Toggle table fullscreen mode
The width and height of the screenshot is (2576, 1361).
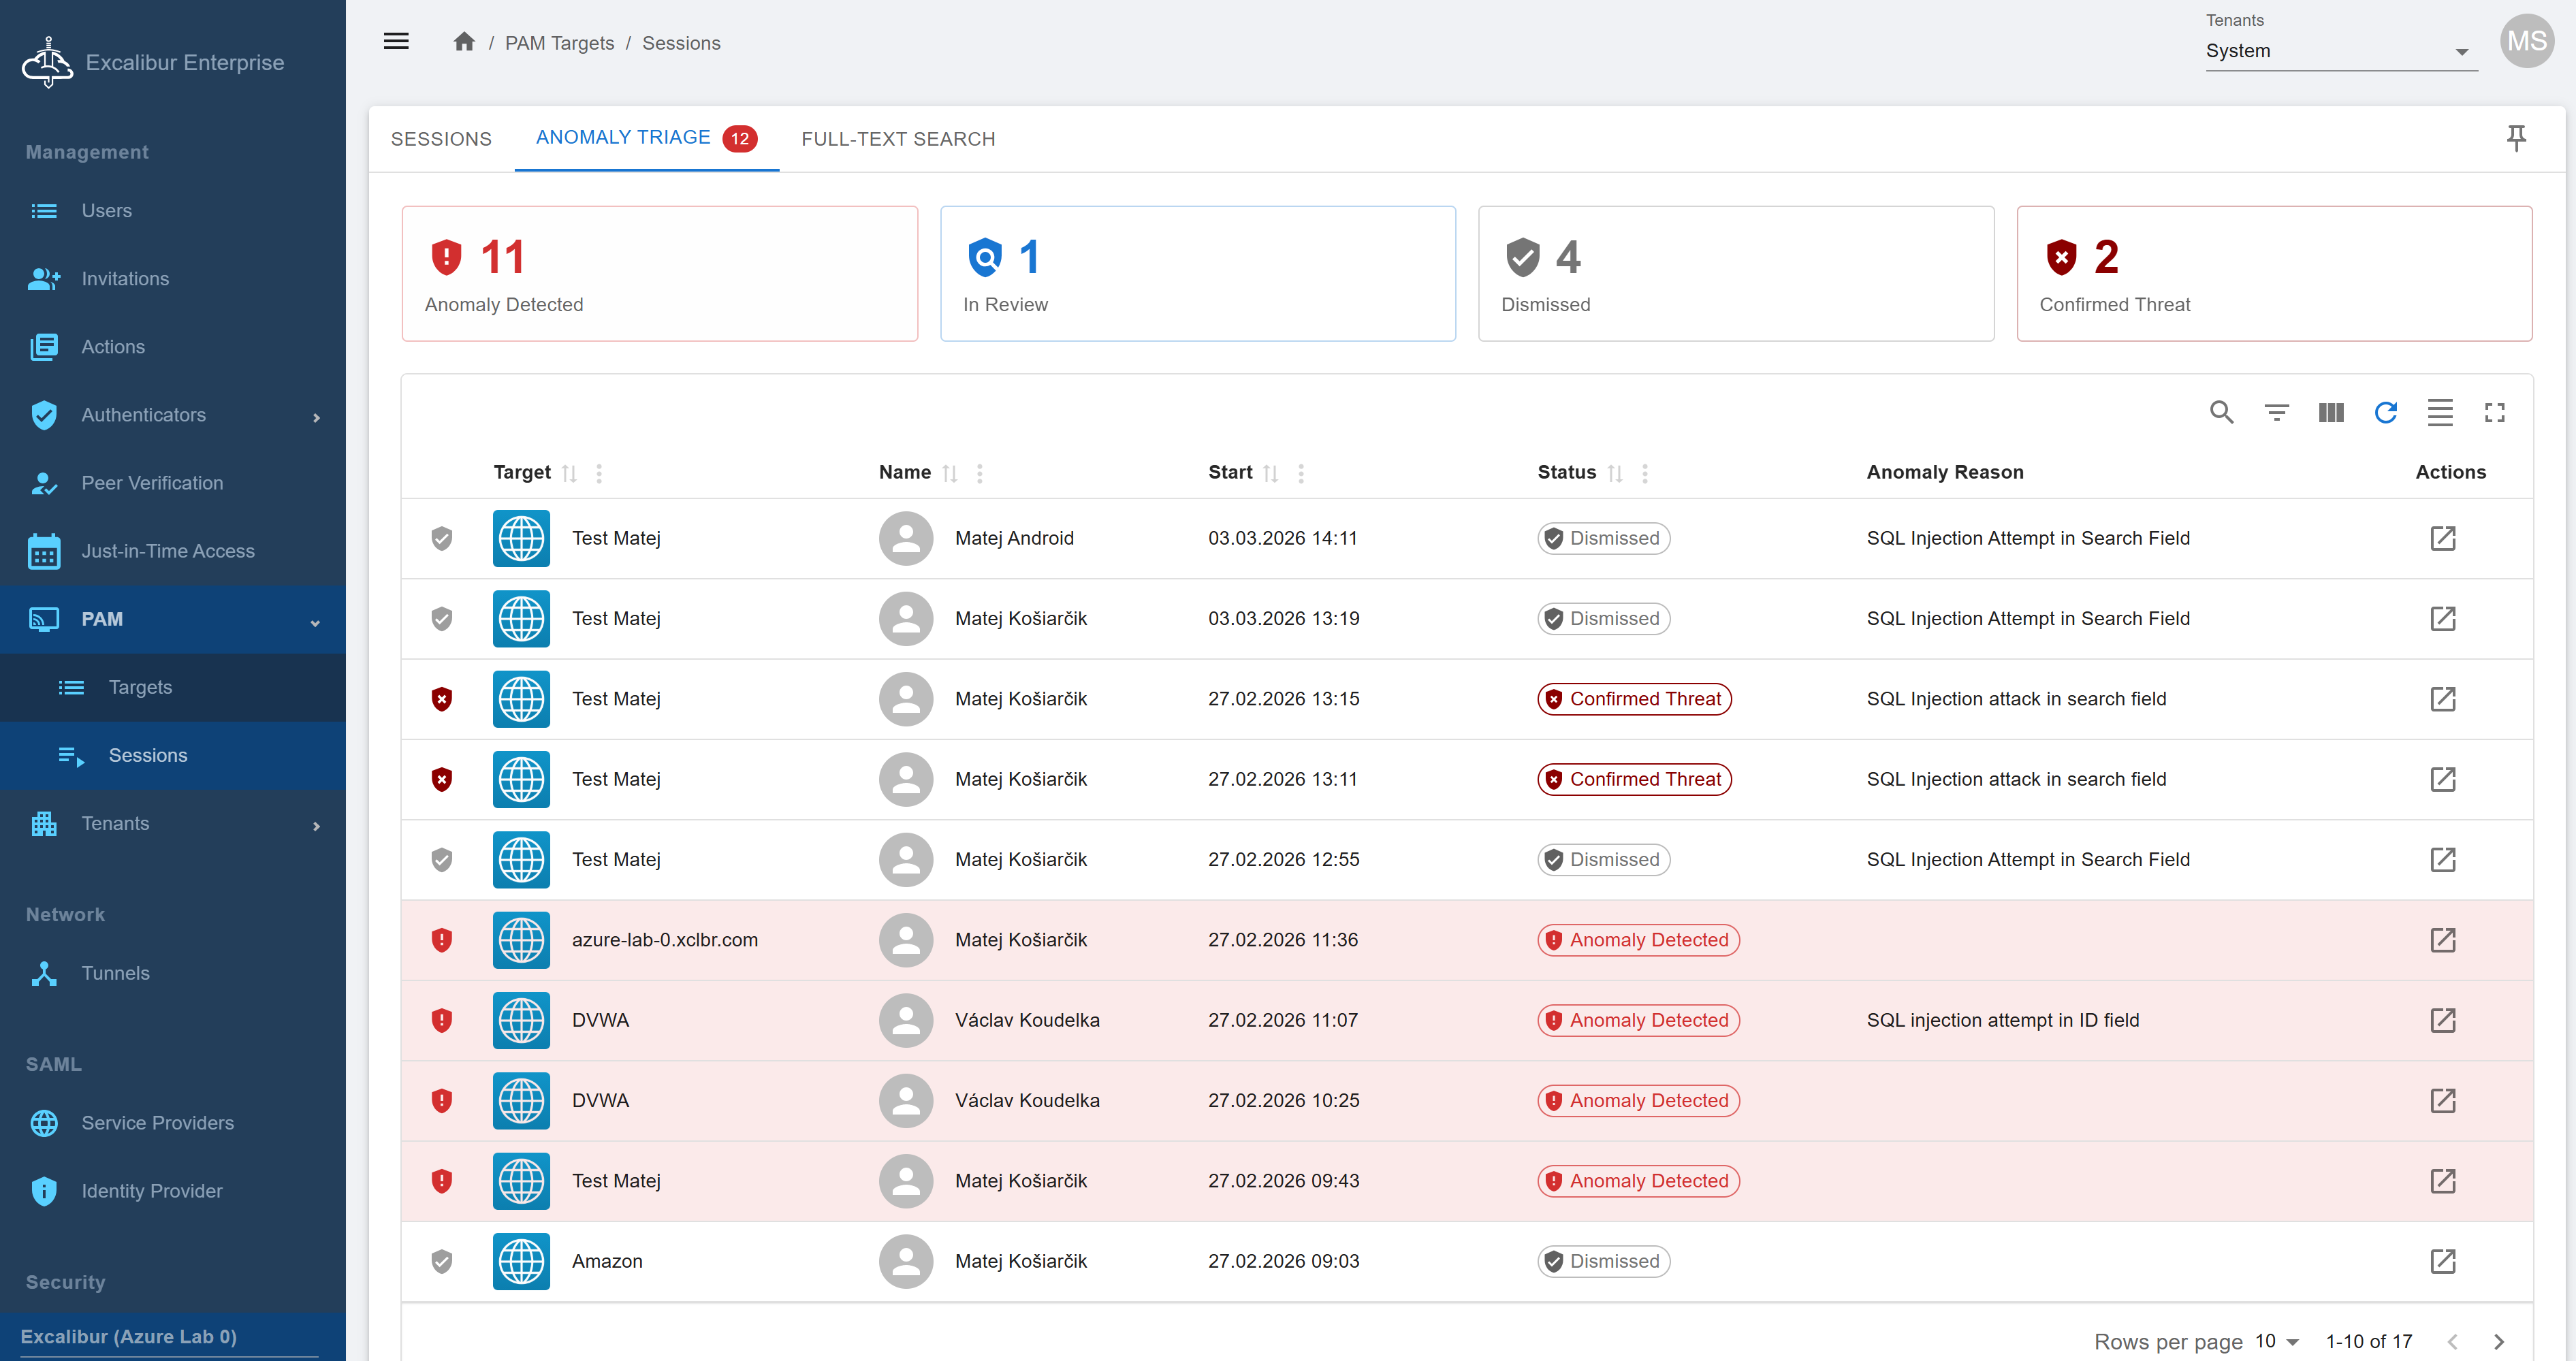coord(2494,412)
